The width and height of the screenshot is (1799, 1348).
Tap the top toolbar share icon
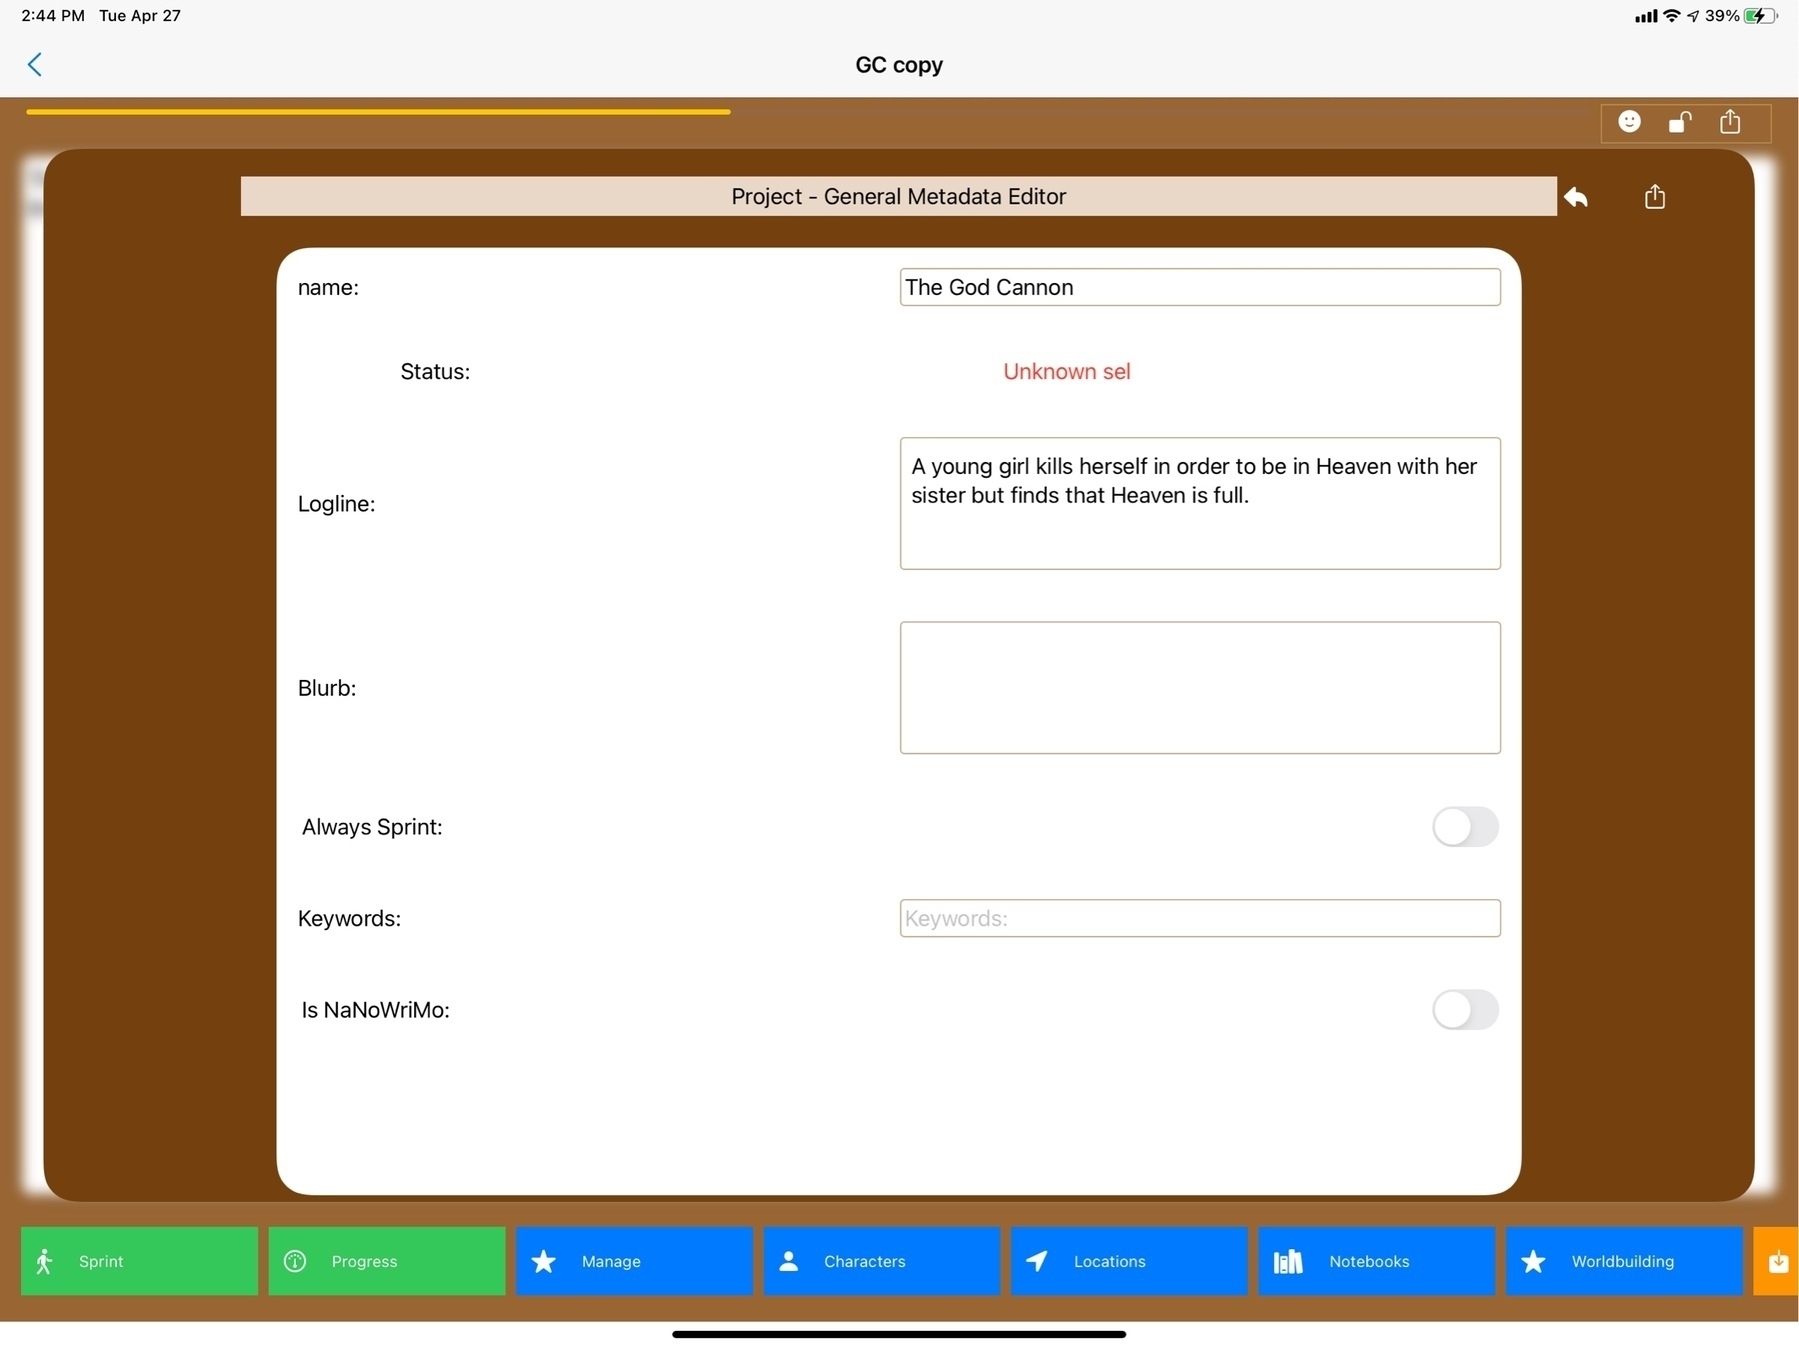pyautogui.click(x=1730, y=122)
